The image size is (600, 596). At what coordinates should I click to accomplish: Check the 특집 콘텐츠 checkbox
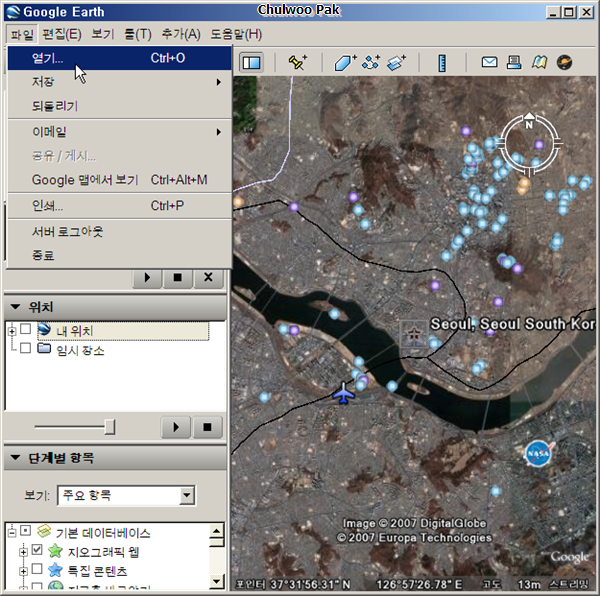(x=37, y=569)
